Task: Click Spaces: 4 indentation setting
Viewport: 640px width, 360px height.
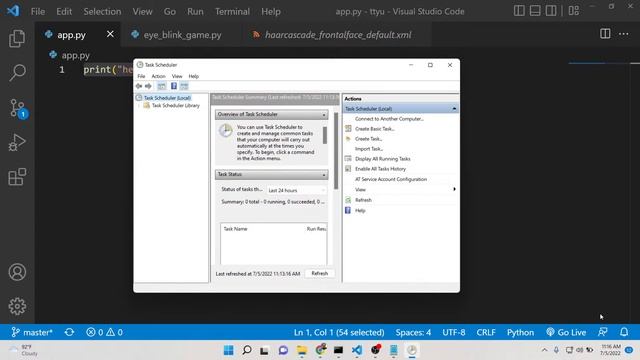Action: (x=413, y=332)
